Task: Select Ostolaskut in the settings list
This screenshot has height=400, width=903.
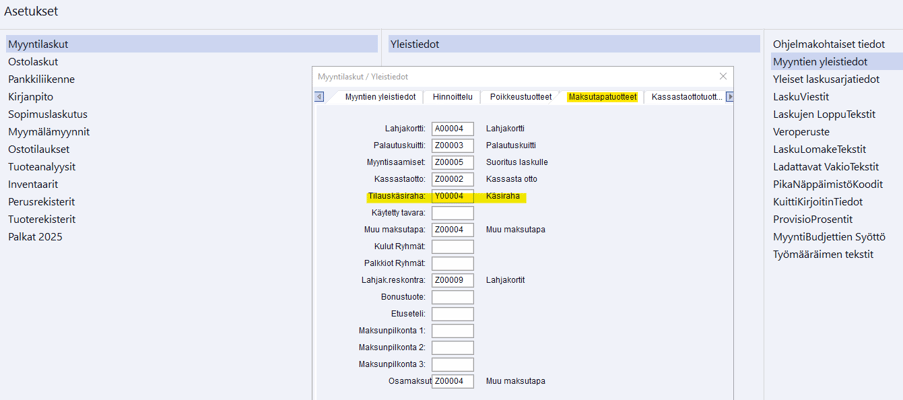Action: click(x=33, y=62)
